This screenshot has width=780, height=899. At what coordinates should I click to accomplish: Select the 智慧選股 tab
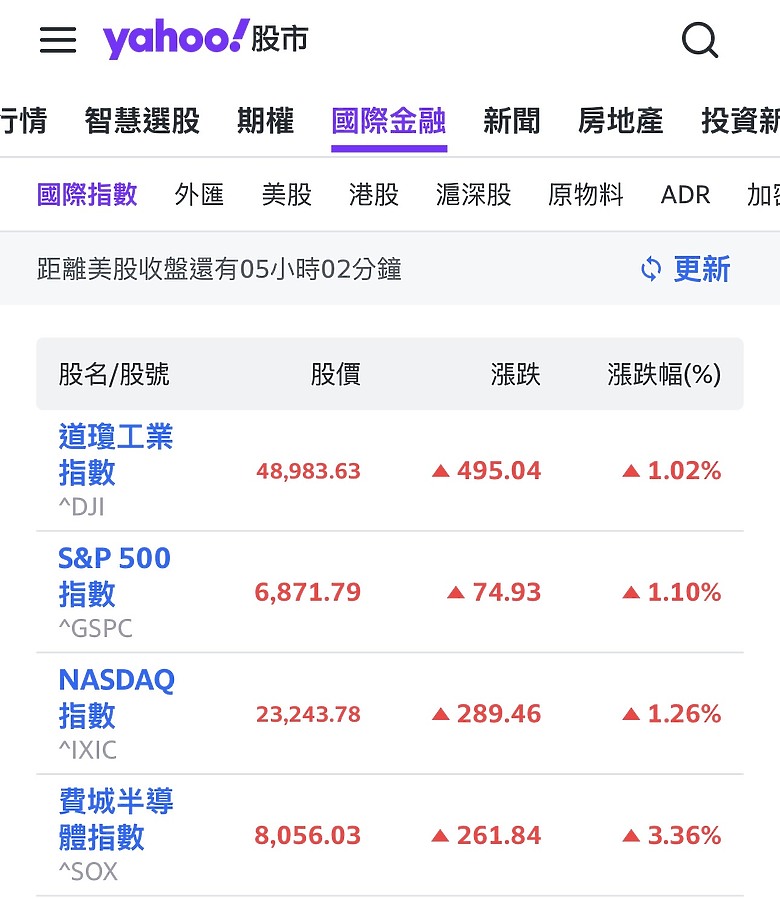[142, 121]
